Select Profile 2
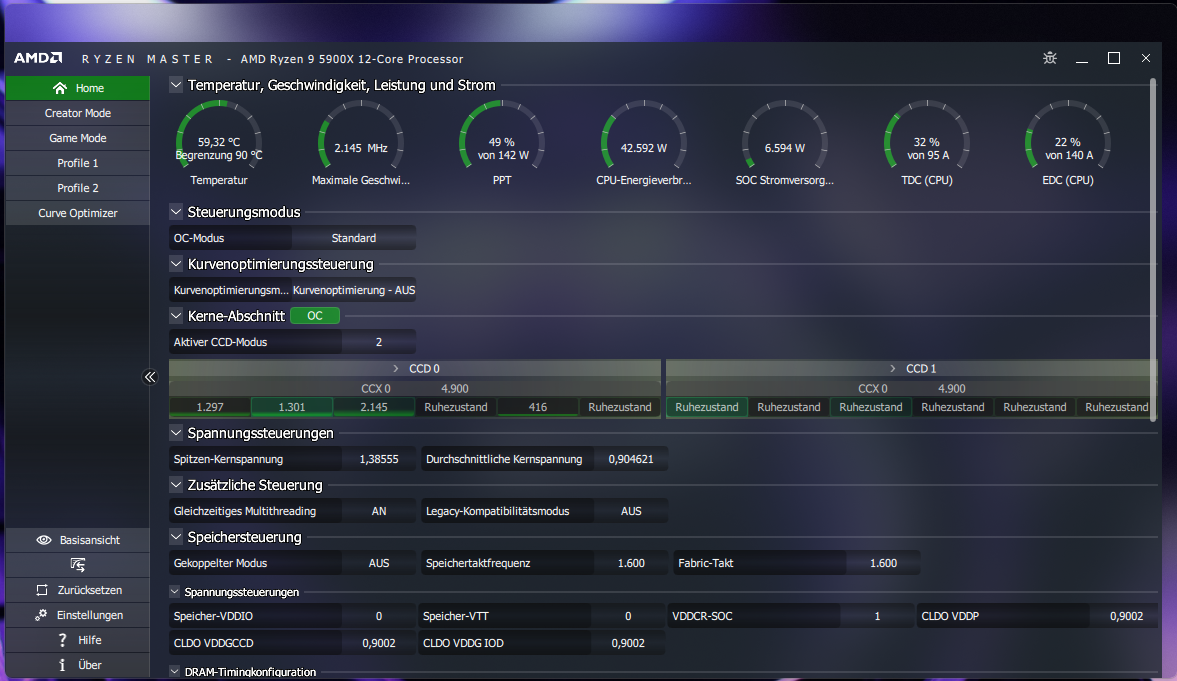The width and height of the screenshot is (1177, 681). 77,188
